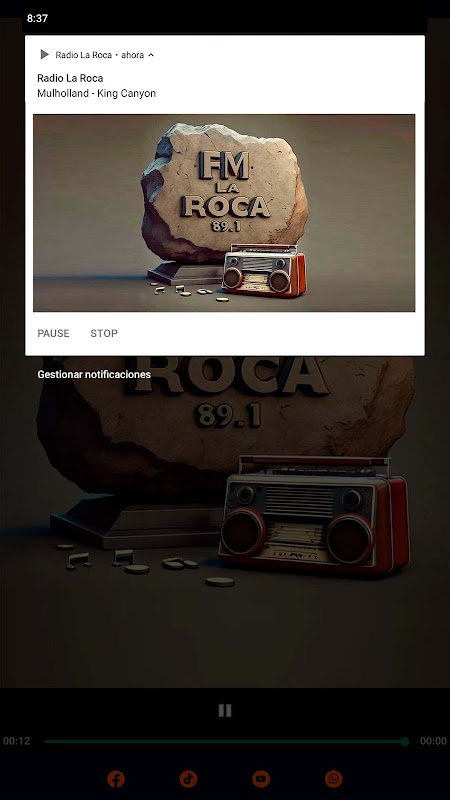Pause playback with the bottom player button
The image size is (450, 800).
(225, 710)
